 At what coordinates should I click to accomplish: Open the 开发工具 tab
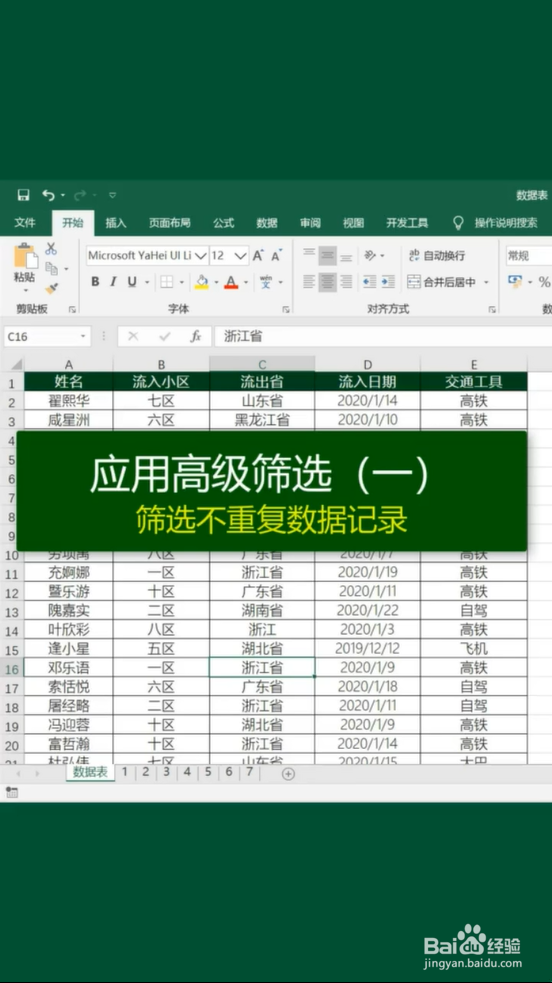pos(407,223)
